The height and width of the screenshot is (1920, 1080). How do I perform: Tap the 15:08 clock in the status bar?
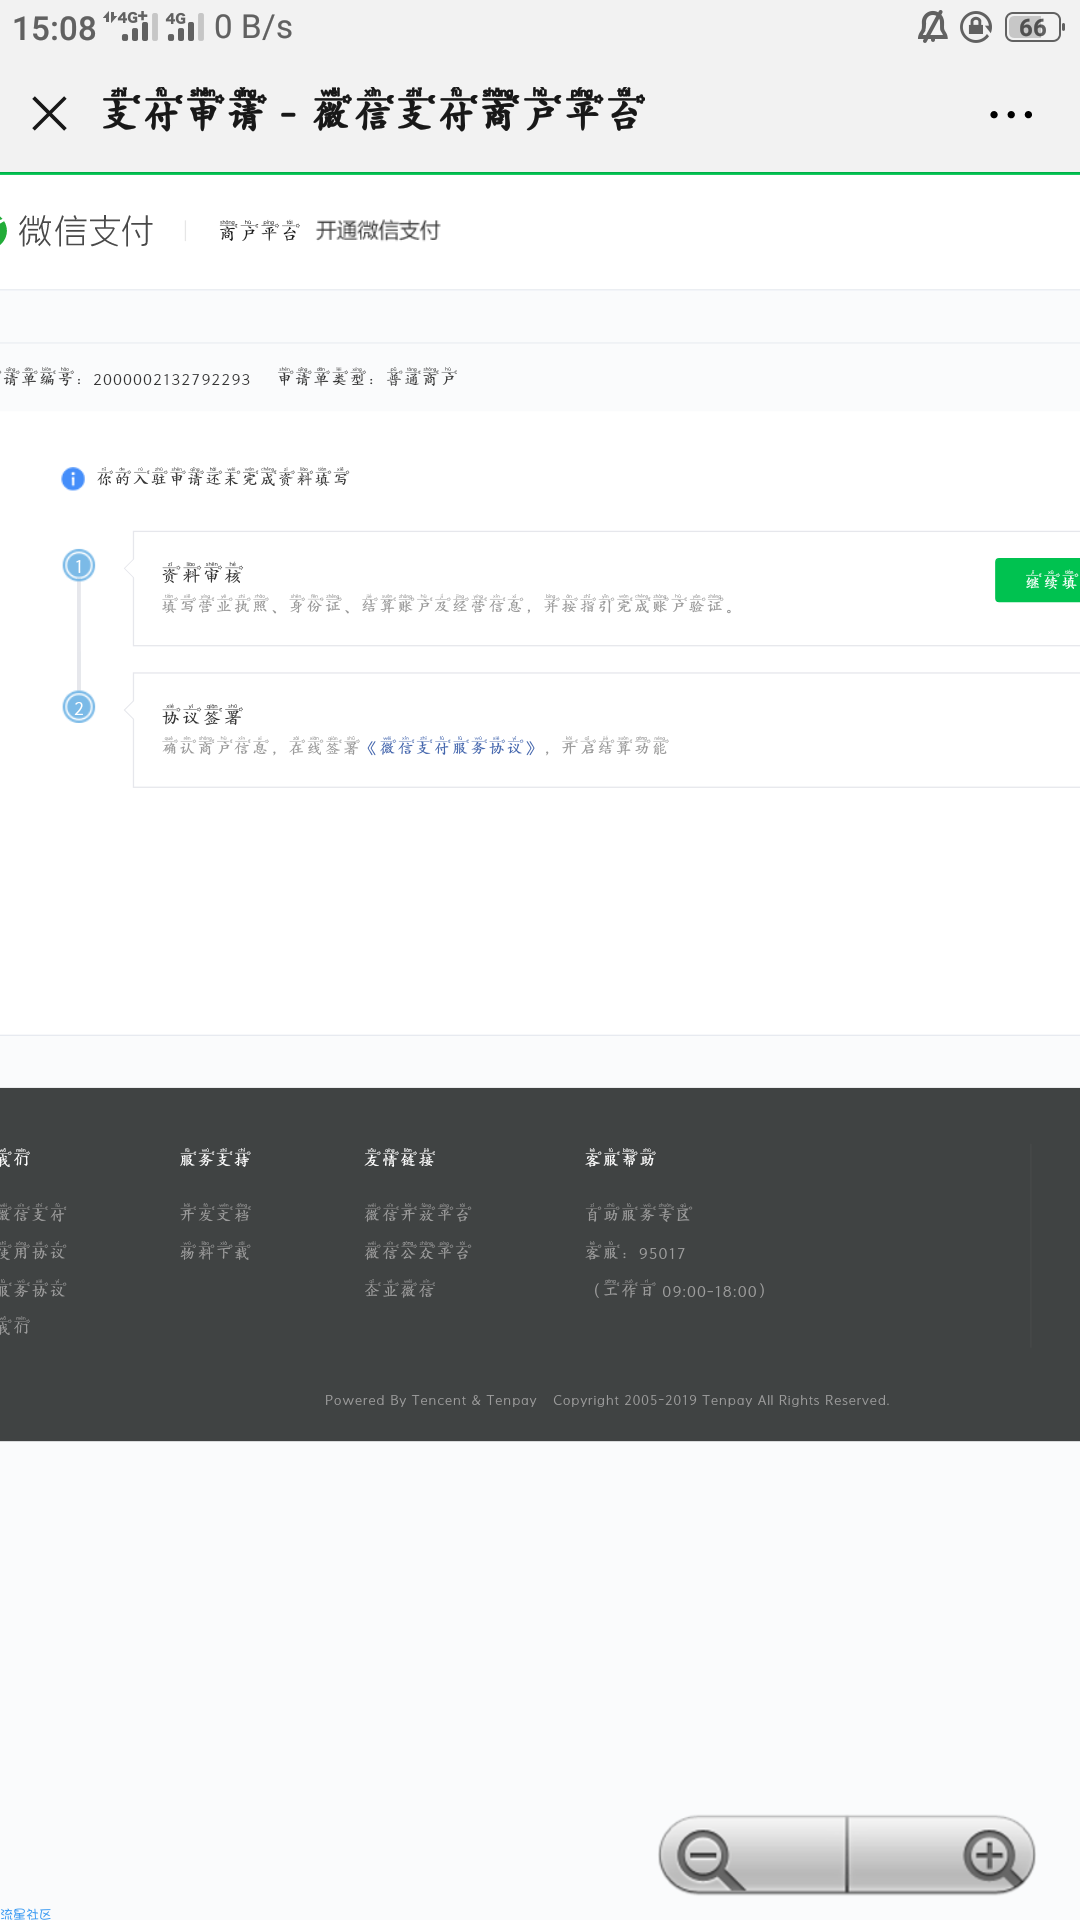pyautogui.click(x=54, y=28)
